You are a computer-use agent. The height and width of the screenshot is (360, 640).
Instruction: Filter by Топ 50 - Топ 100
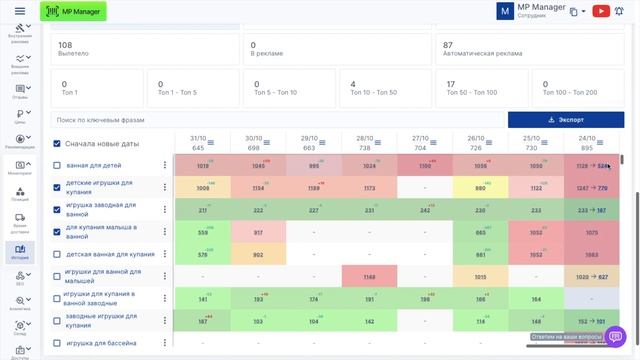click(x=482, y=88)
